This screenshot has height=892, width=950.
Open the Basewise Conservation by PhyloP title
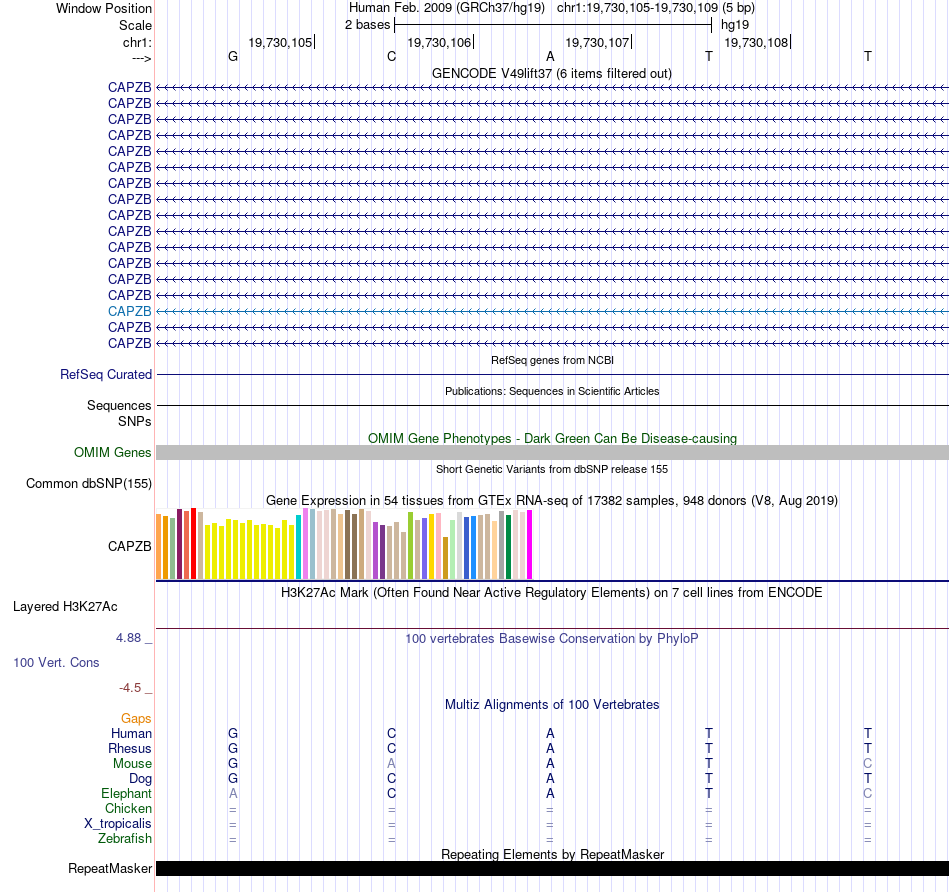pos(552,639)
